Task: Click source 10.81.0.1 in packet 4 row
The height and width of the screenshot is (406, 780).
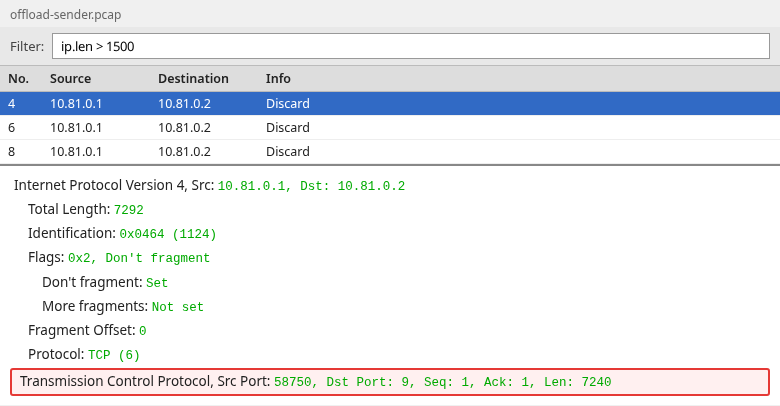Action: [x=76, y=103]
